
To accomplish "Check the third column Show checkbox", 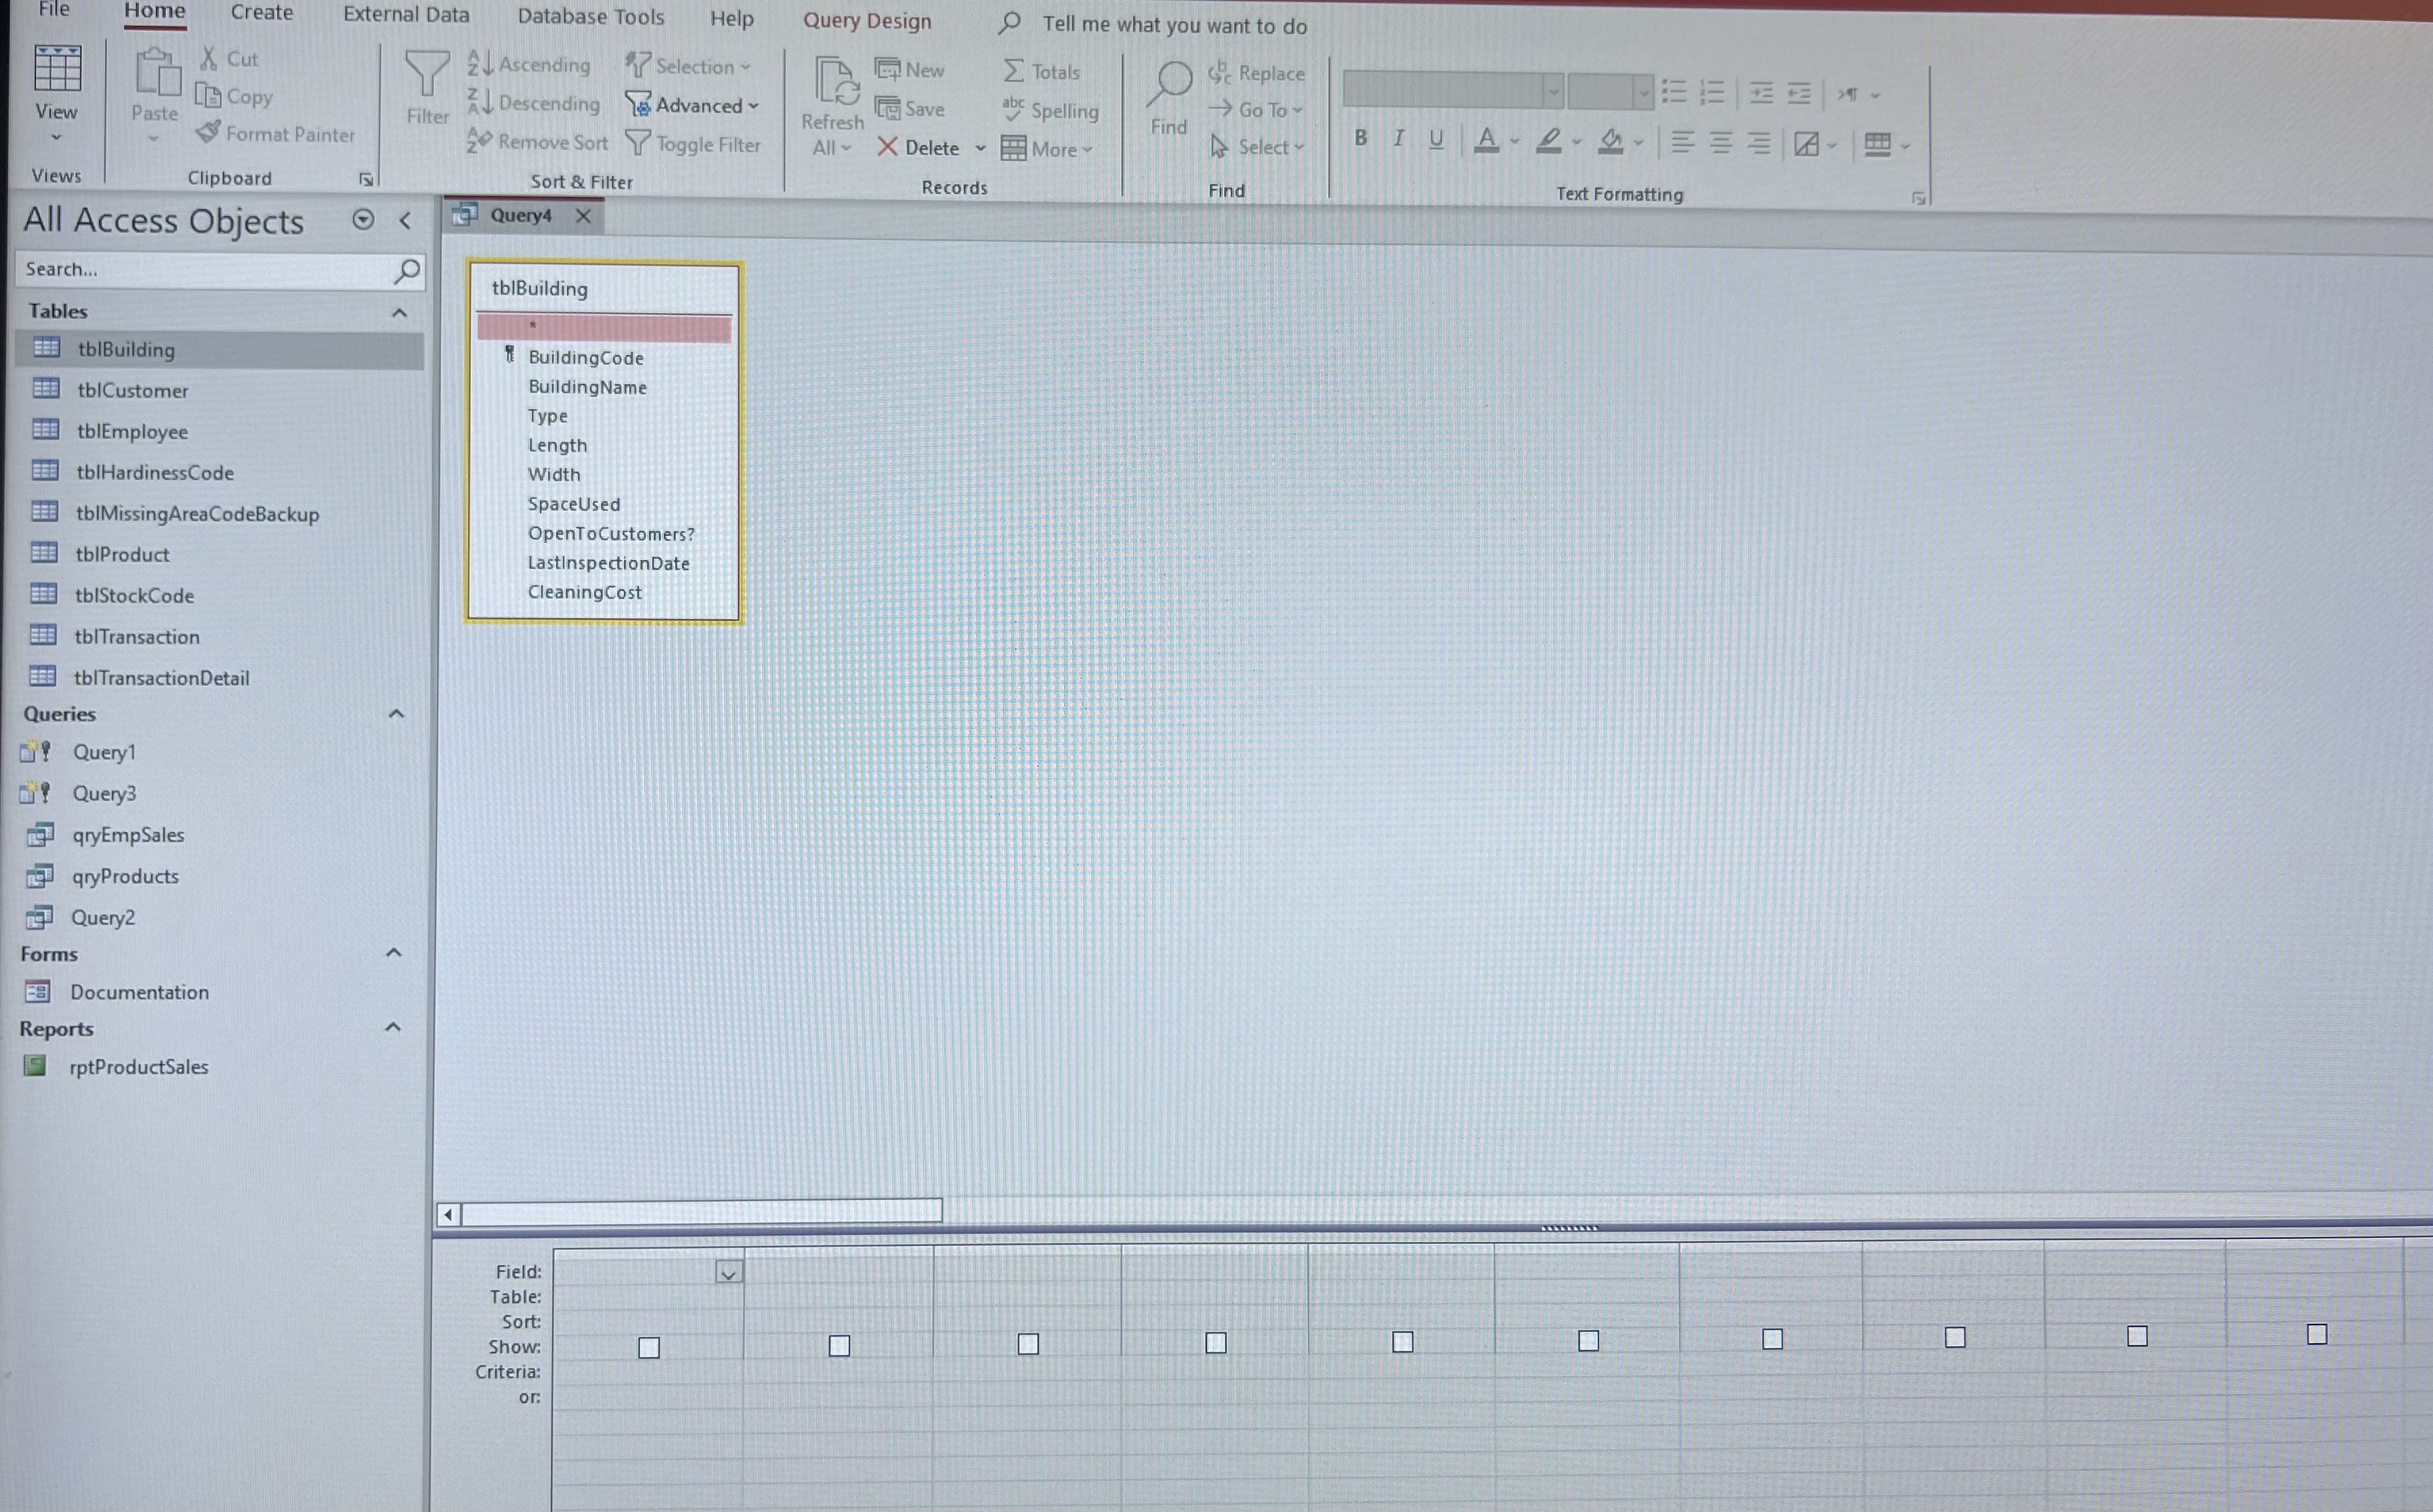I will pos(1028,1344).
